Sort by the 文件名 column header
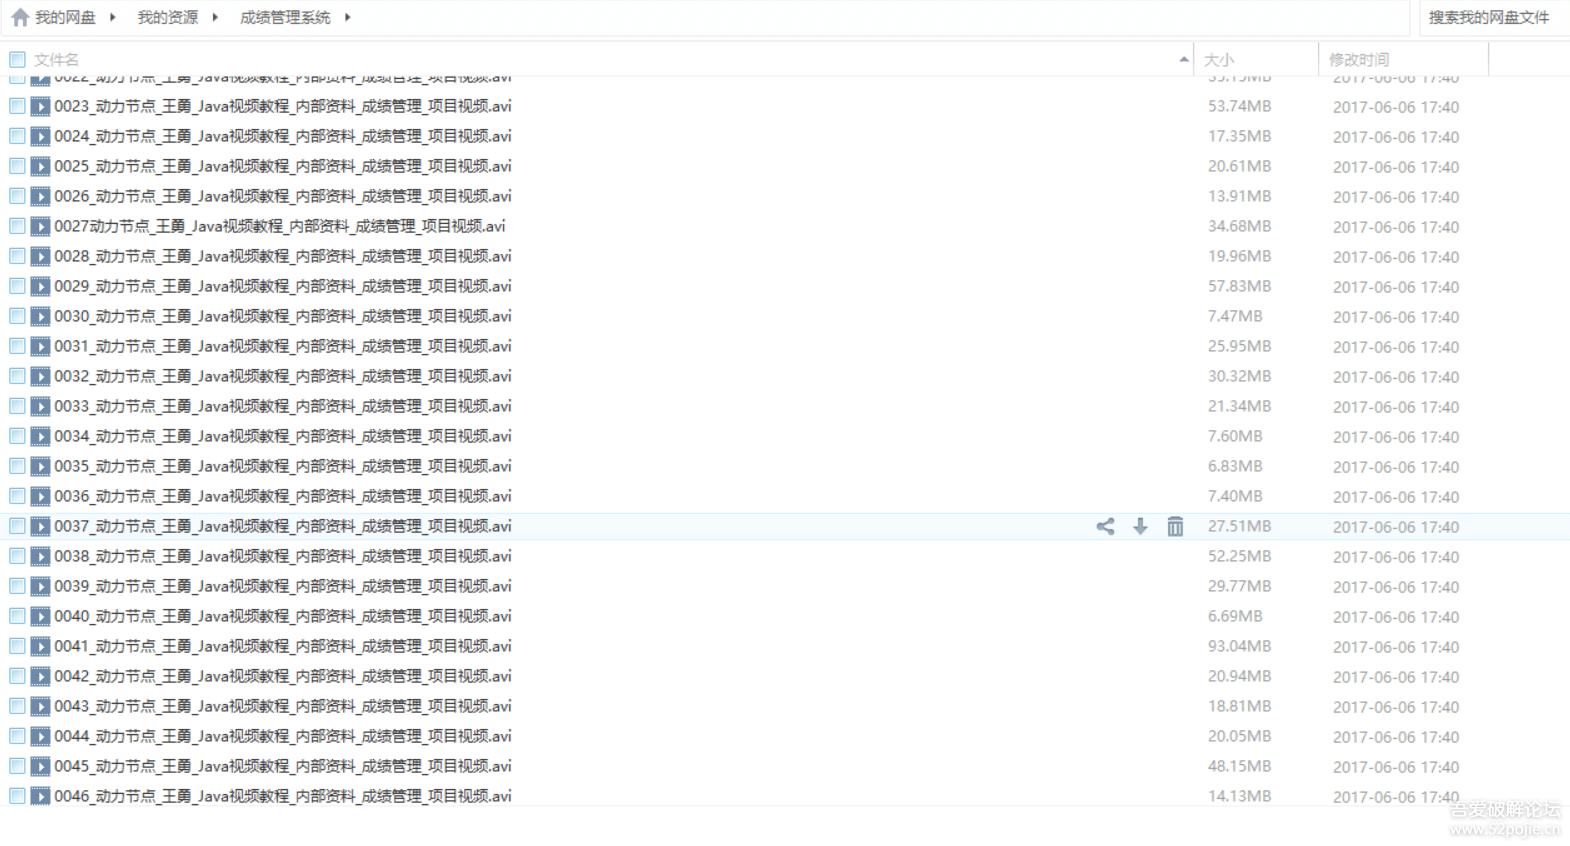This screenshot has width=1570, height=846. (56, 59)
